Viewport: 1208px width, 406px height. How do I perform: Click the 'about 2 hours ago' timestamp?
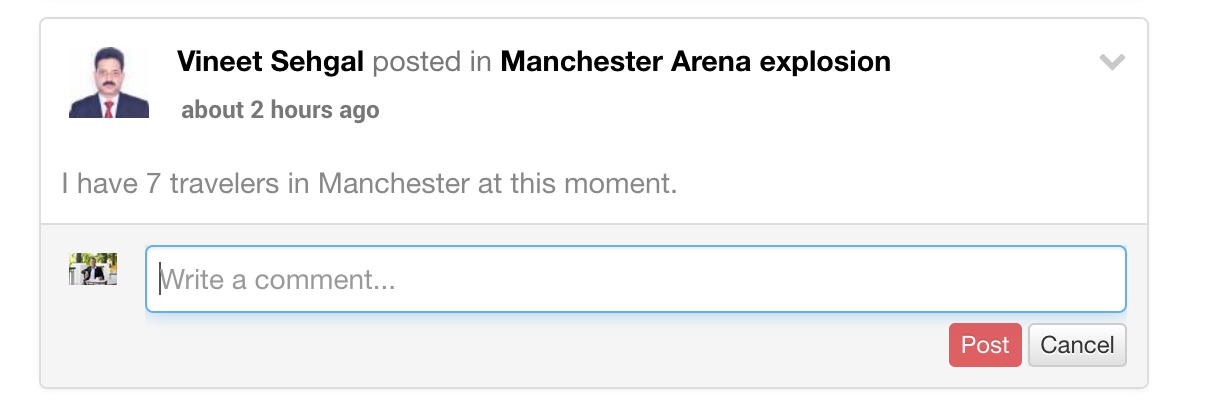[x=280, y=110]
